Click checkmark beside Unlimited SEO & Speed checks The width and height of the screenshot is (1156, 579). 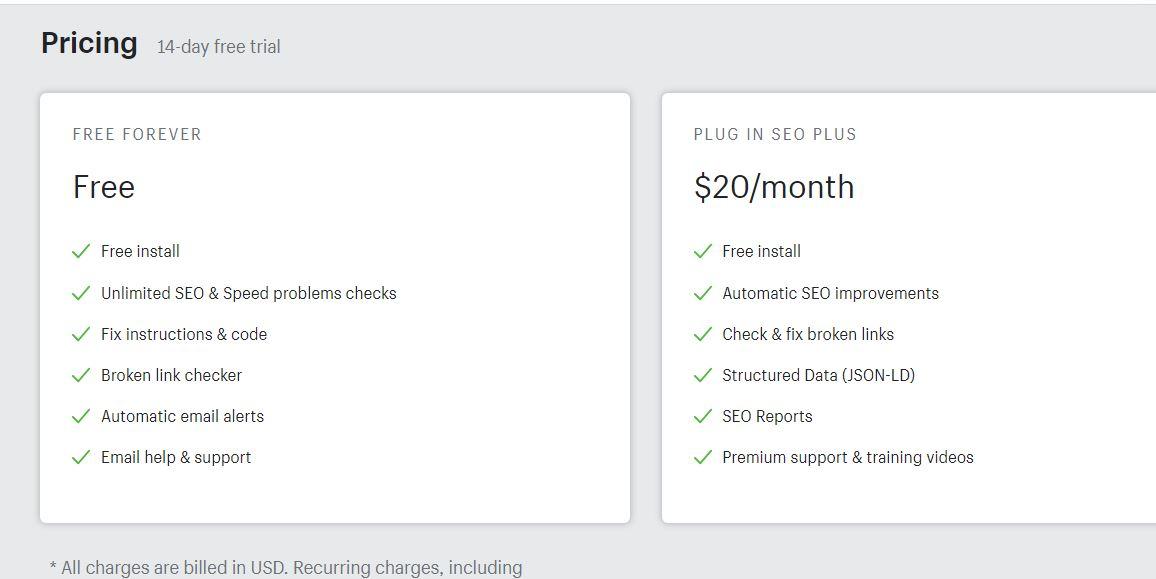point(81,293)
